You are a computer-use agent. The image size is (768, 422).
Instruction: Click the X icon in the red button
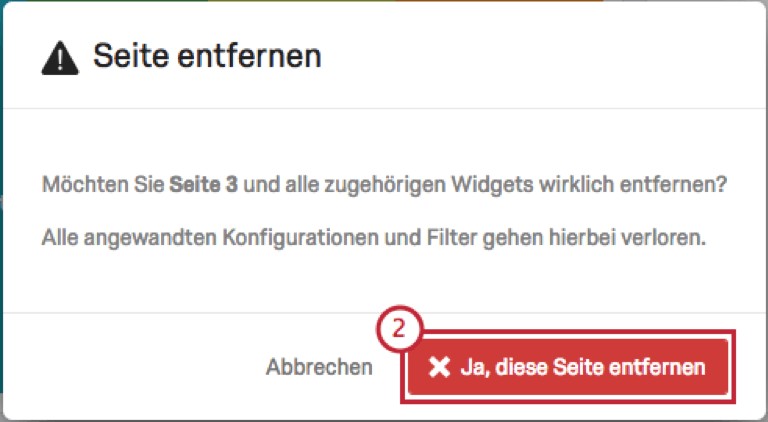click(x=439, y=367)
